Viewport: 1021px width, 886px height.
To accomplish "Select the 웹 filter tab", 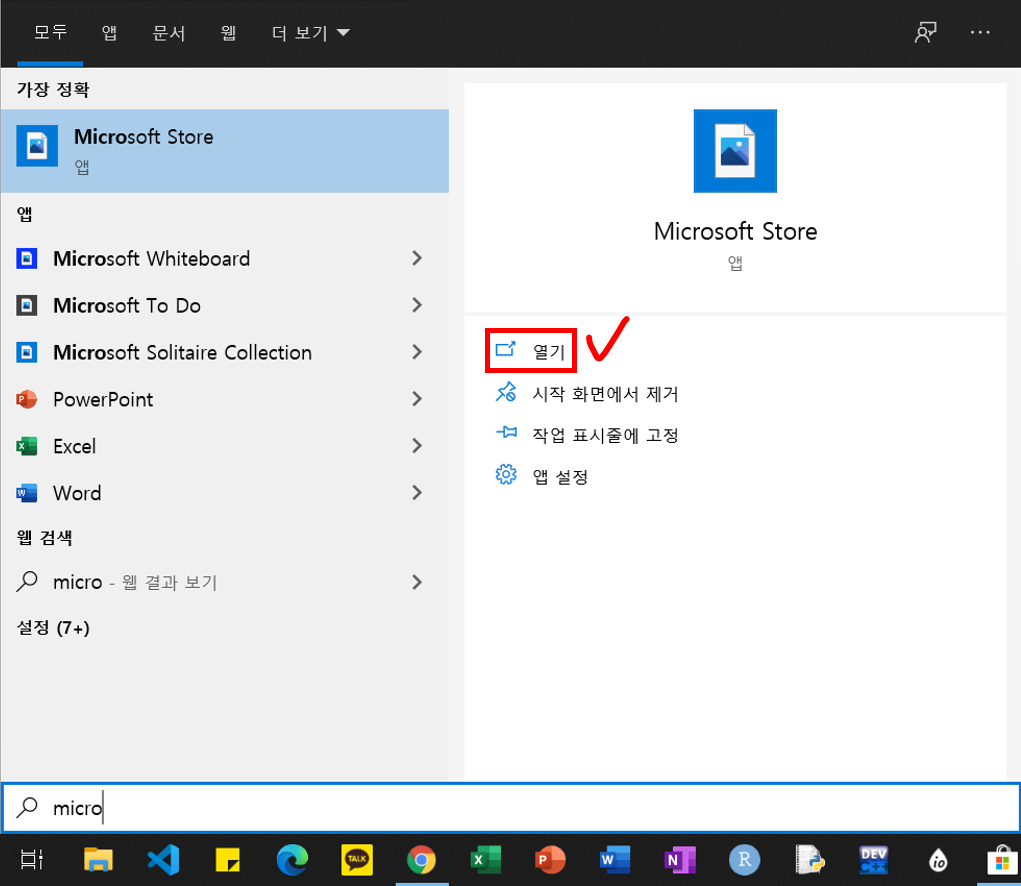I will [228, 33].
